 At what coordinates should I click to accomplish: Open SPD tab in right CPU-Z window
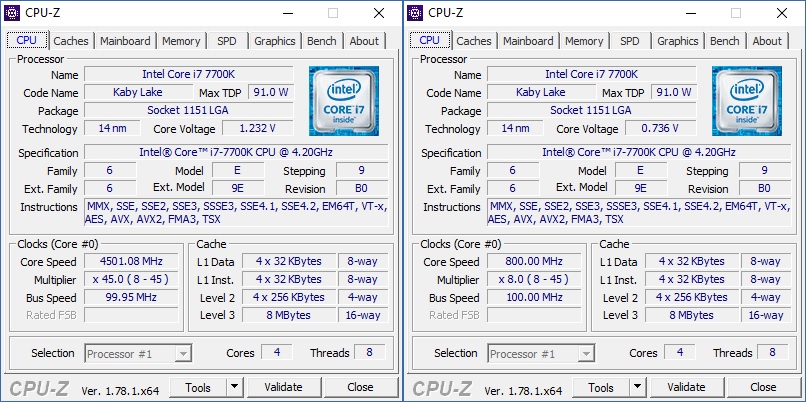click(630, 41)
